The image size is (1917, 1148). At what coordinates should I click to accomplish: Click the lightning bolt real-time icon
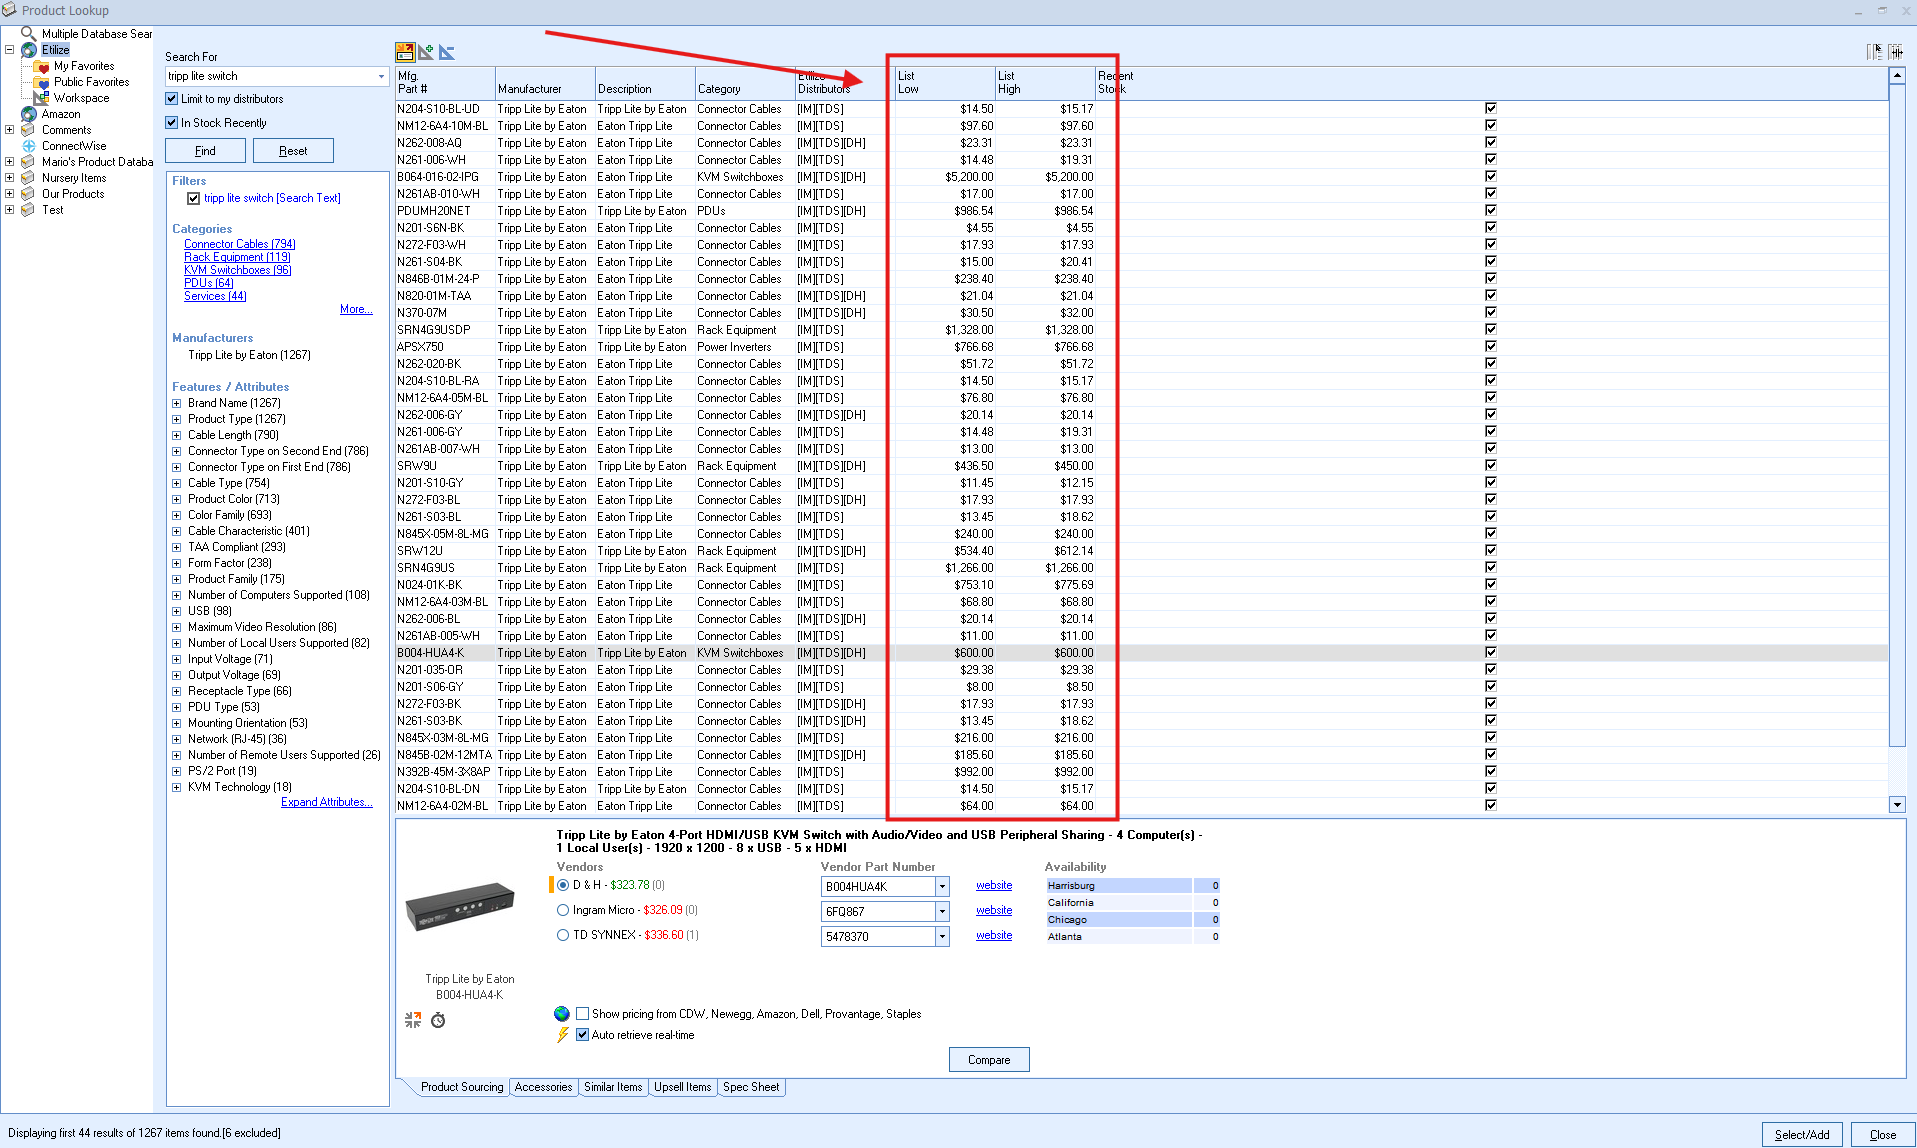[562, 1035]
